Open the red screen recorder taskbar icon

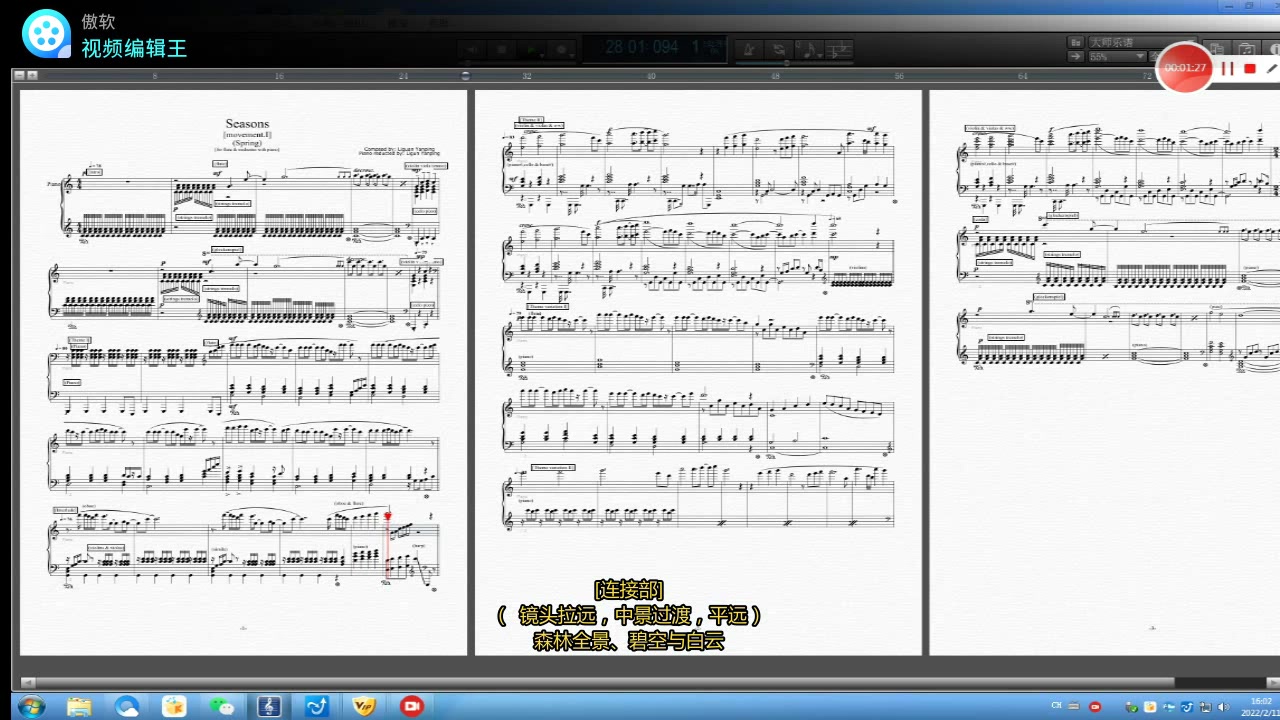coord(411,706)
